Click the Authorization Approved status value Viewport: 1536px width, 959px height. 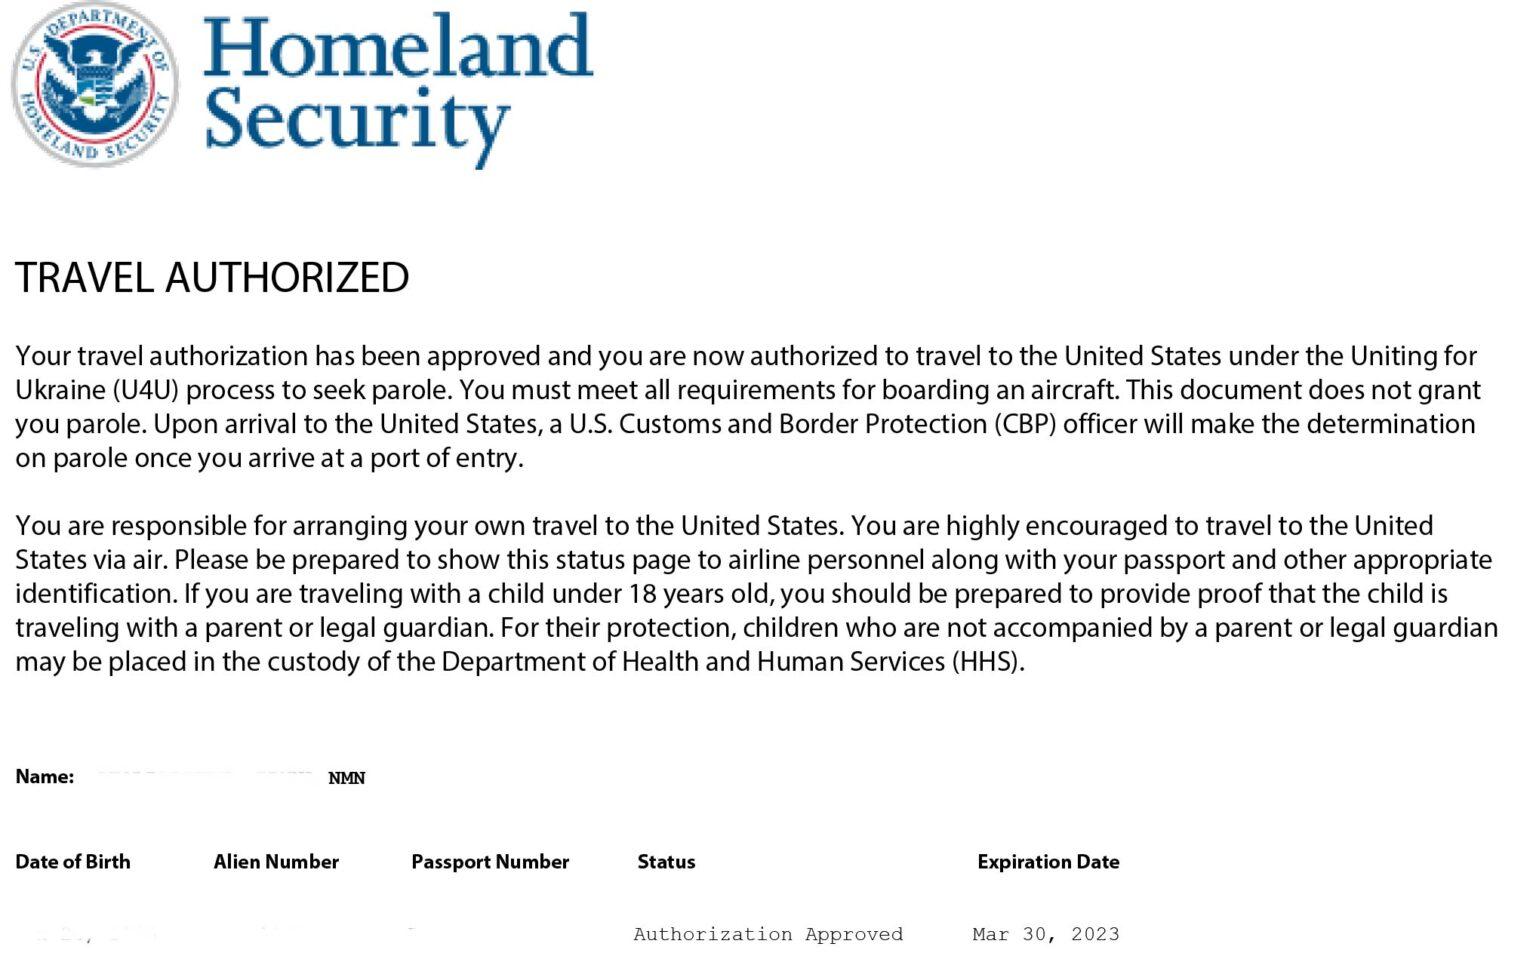click(768, 934)
